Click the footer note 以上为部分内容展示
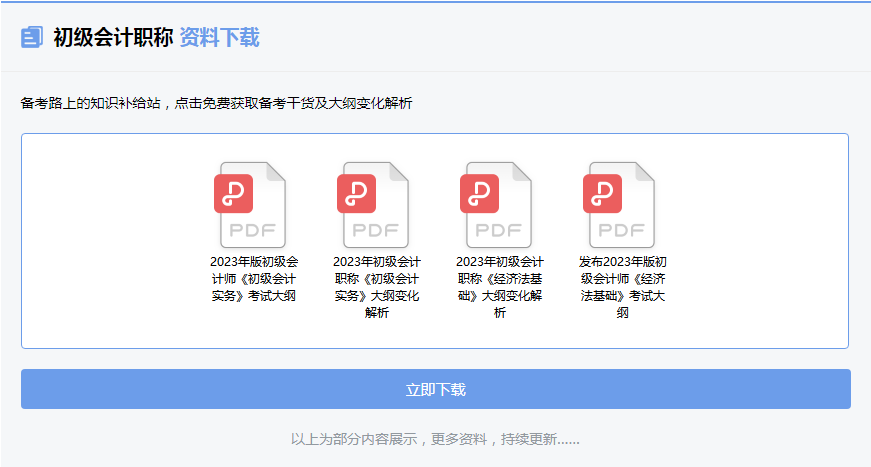 pyautogui.click(x=436, y=439)
